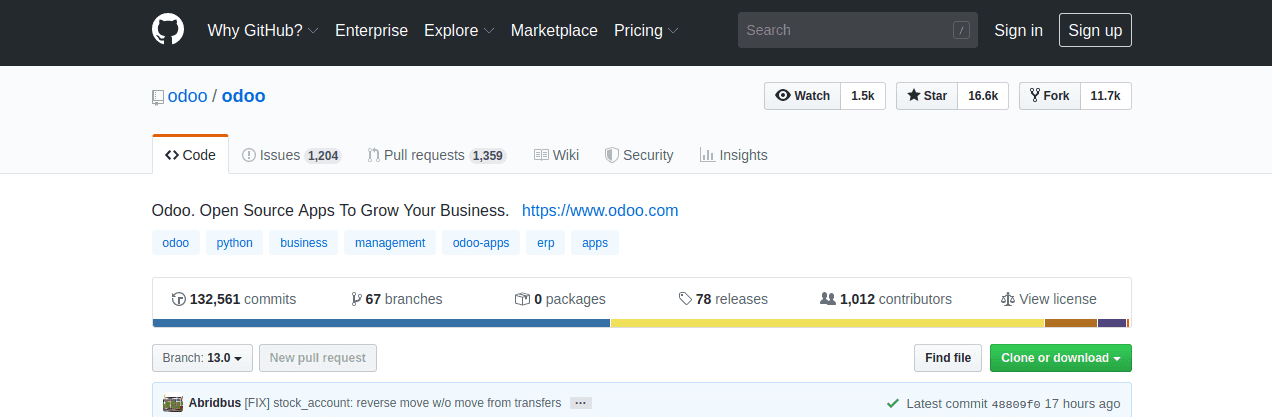Click the management topic tag
The width and height of the screenshot is (1272, 417).
pos(390,243)
